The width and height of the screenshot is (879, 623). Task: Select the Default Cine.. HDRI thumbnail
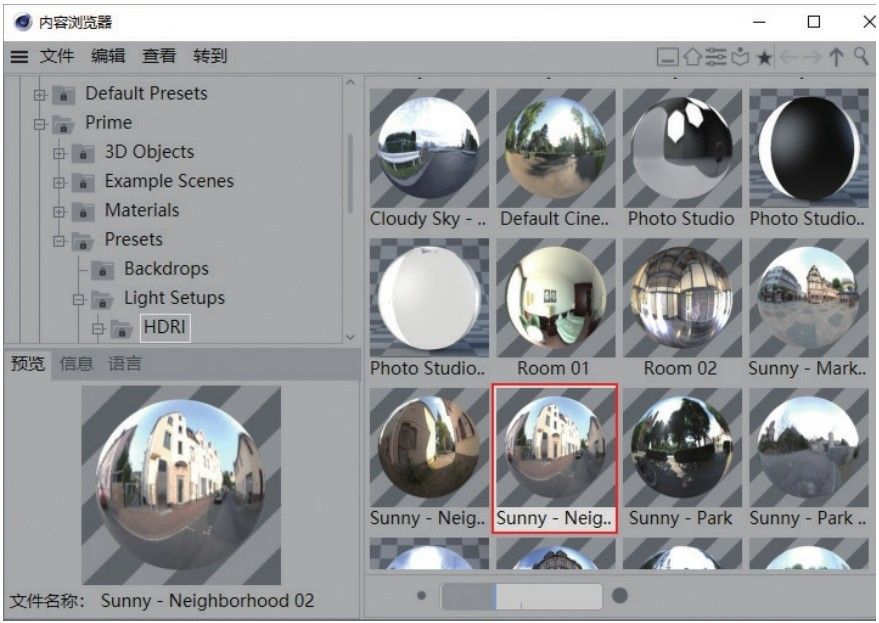[x=556, y=148]
